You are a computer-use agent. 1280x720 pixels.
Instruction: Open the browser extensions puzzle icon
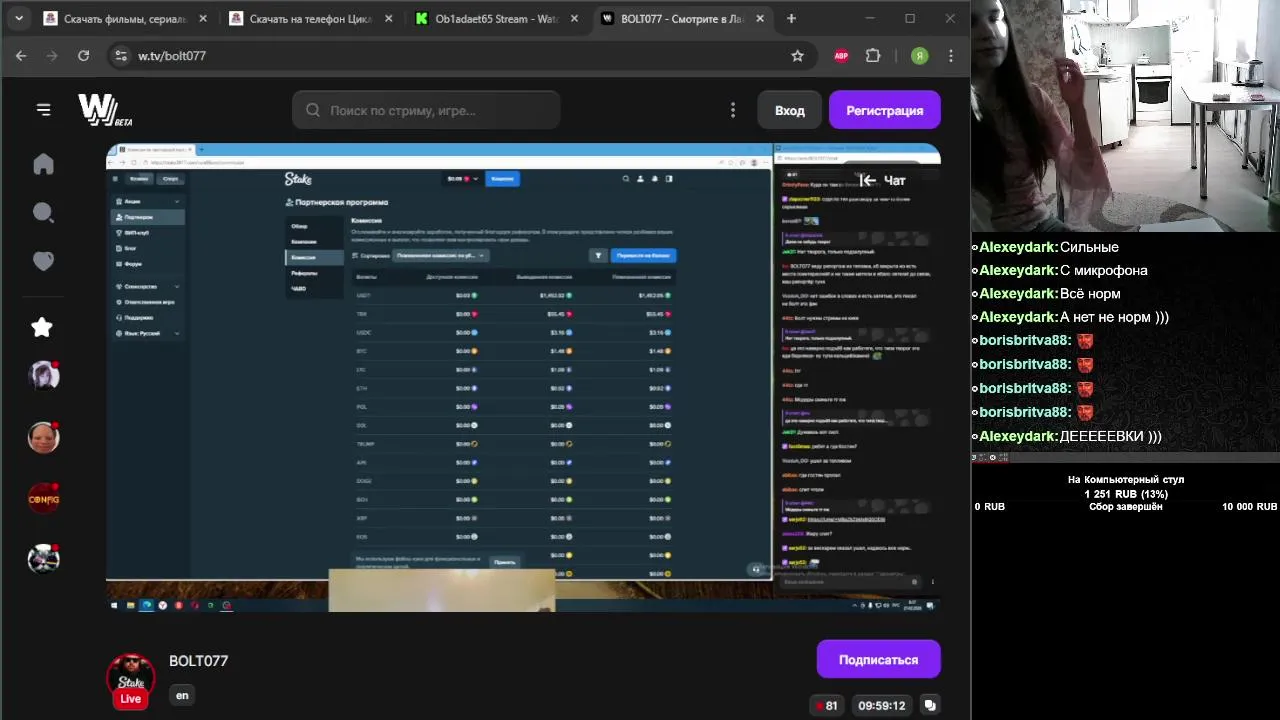point(873,56)
